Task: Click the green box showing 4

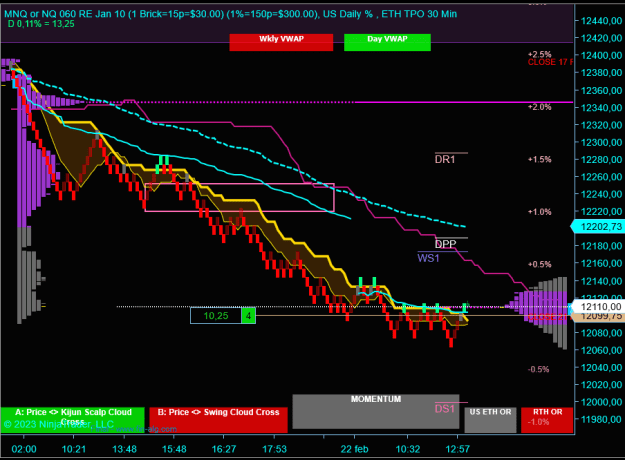Action: 248,316
